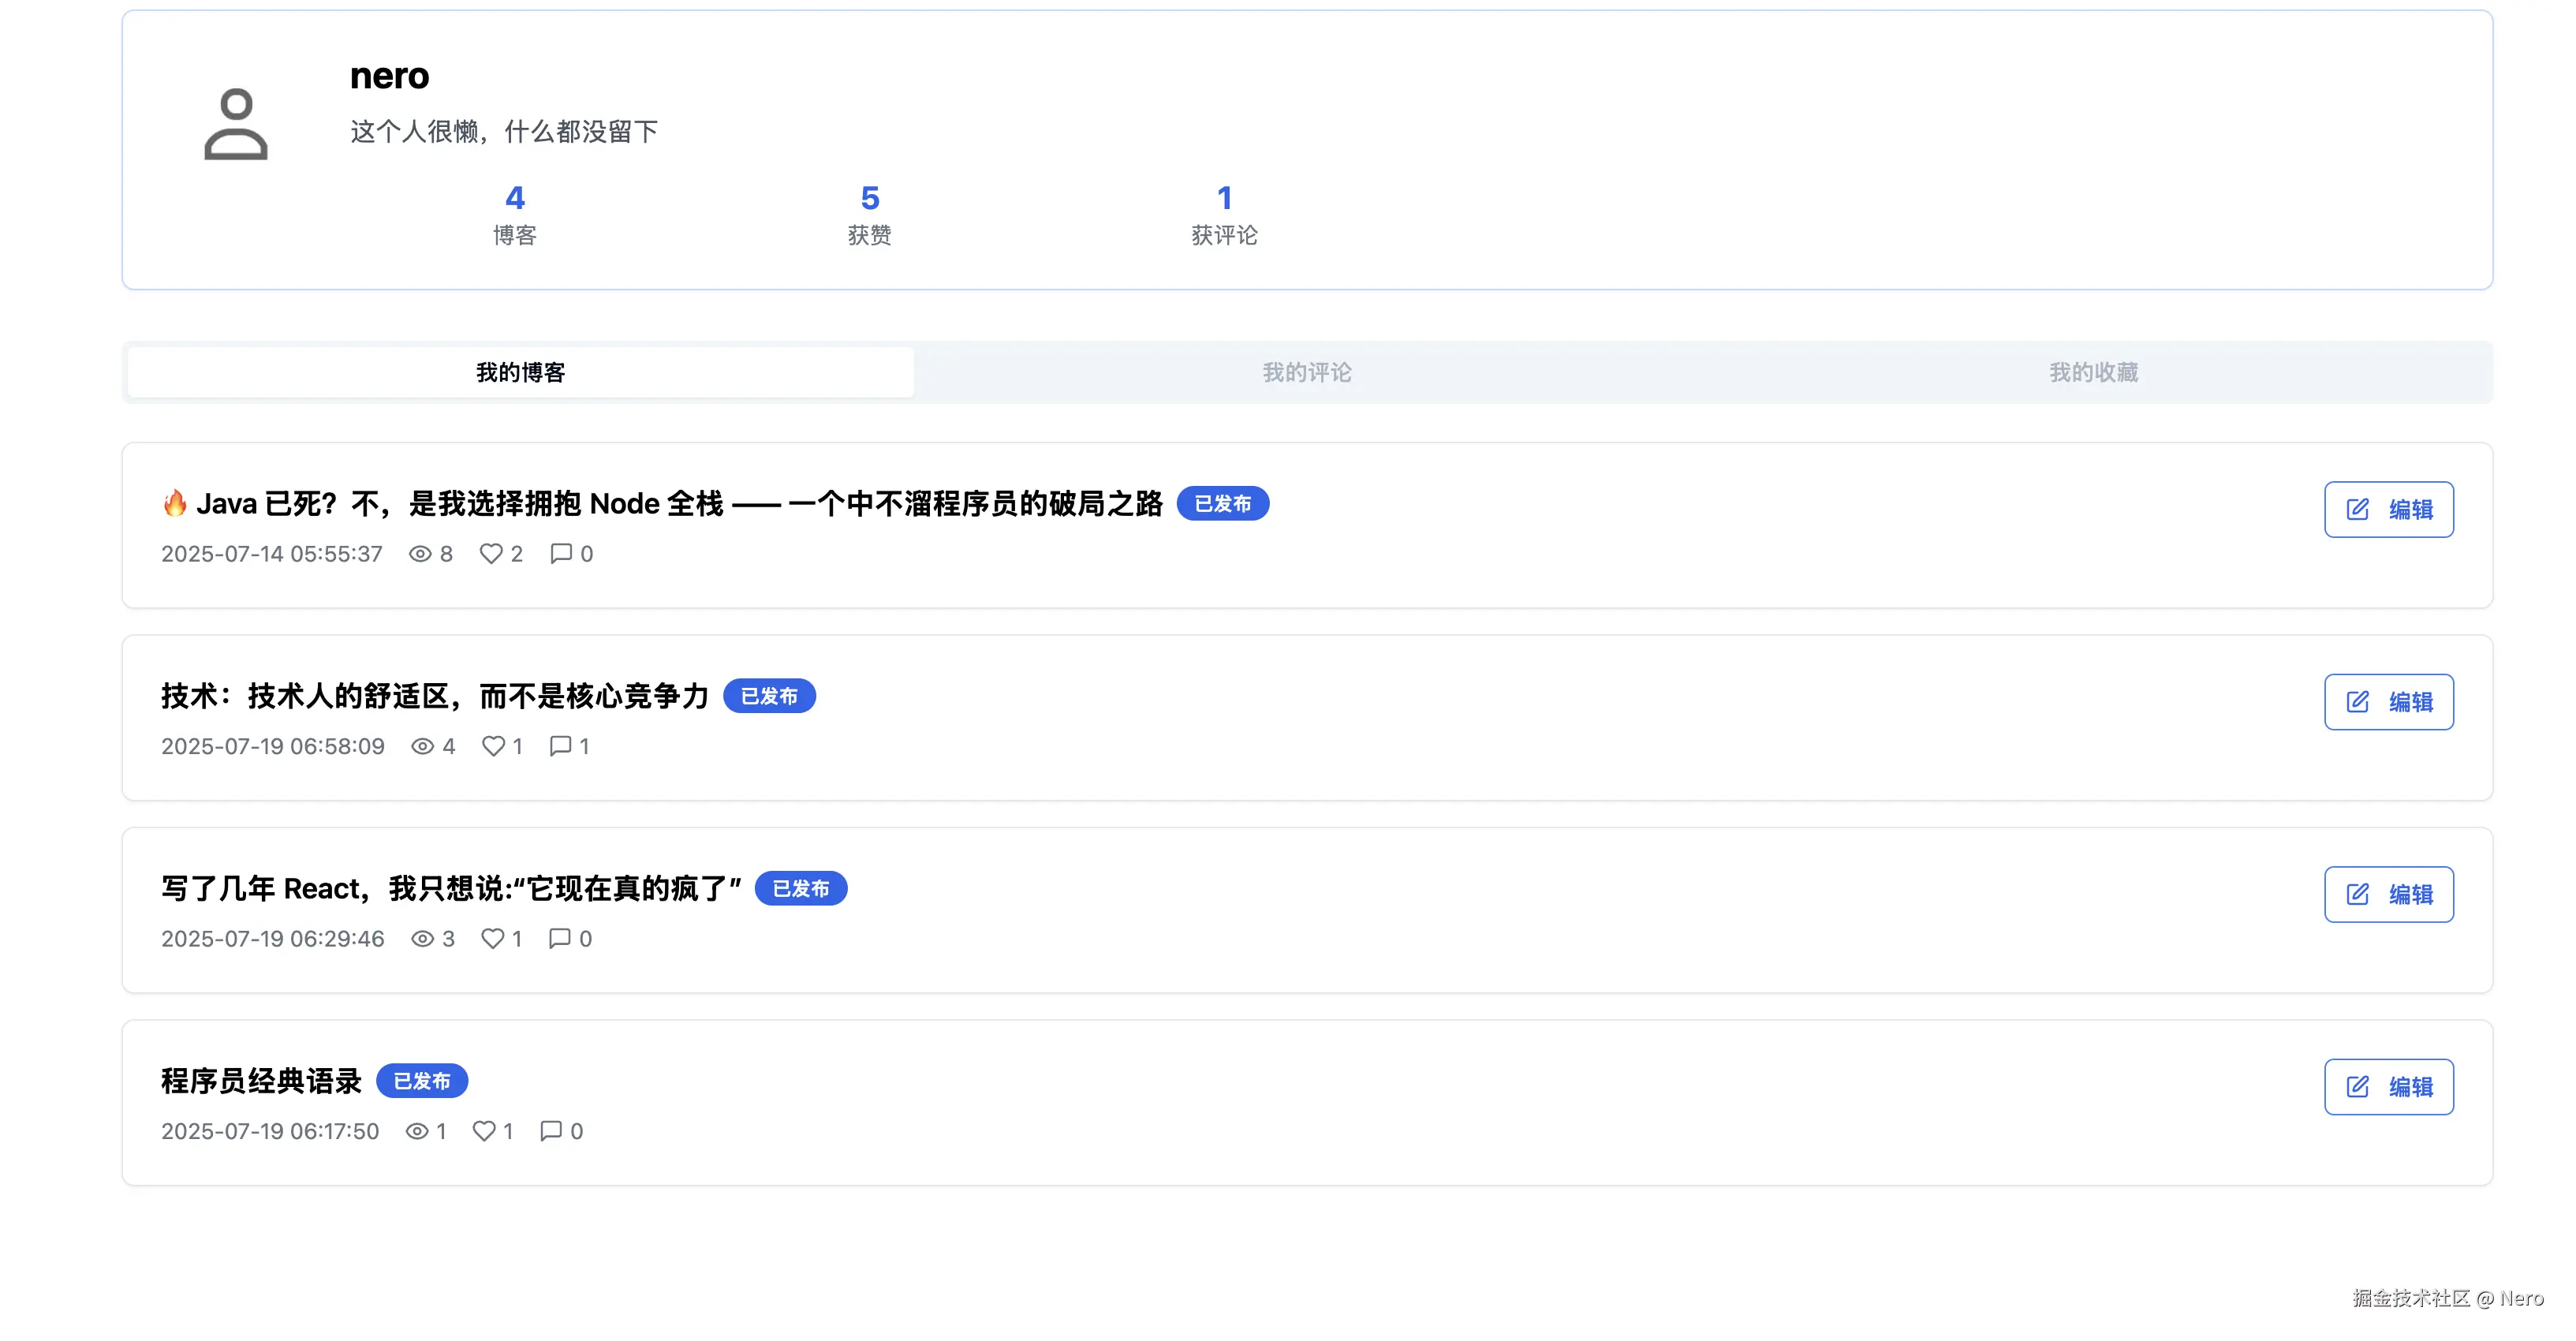Open the 程序员经典语录 post title

[261, 1081]
